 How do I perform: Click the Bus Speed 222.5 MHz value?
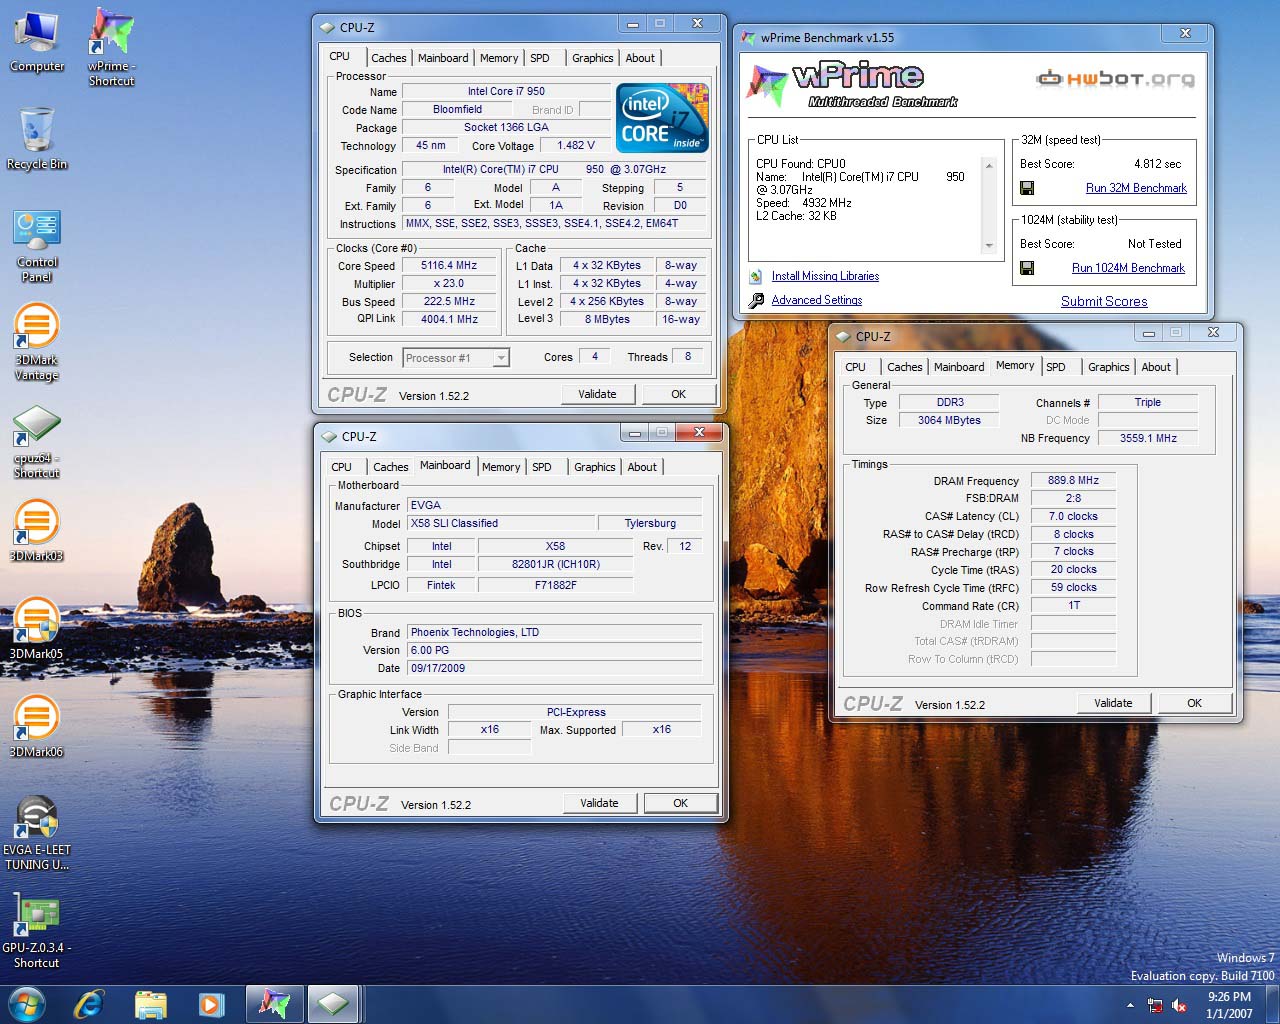click(x=449, y=302)
